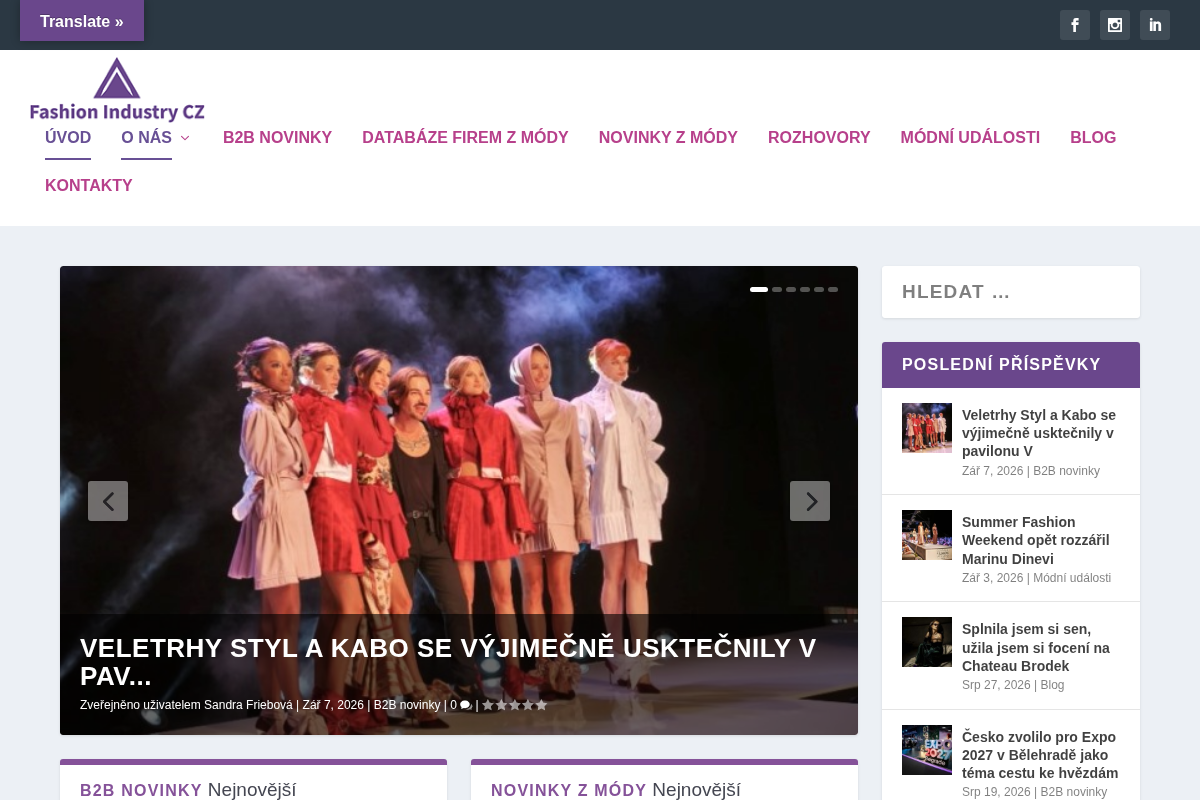
Task: Open the MÓDNÍ UDÁLOSTI menu item
Action: tap(970, 138)
